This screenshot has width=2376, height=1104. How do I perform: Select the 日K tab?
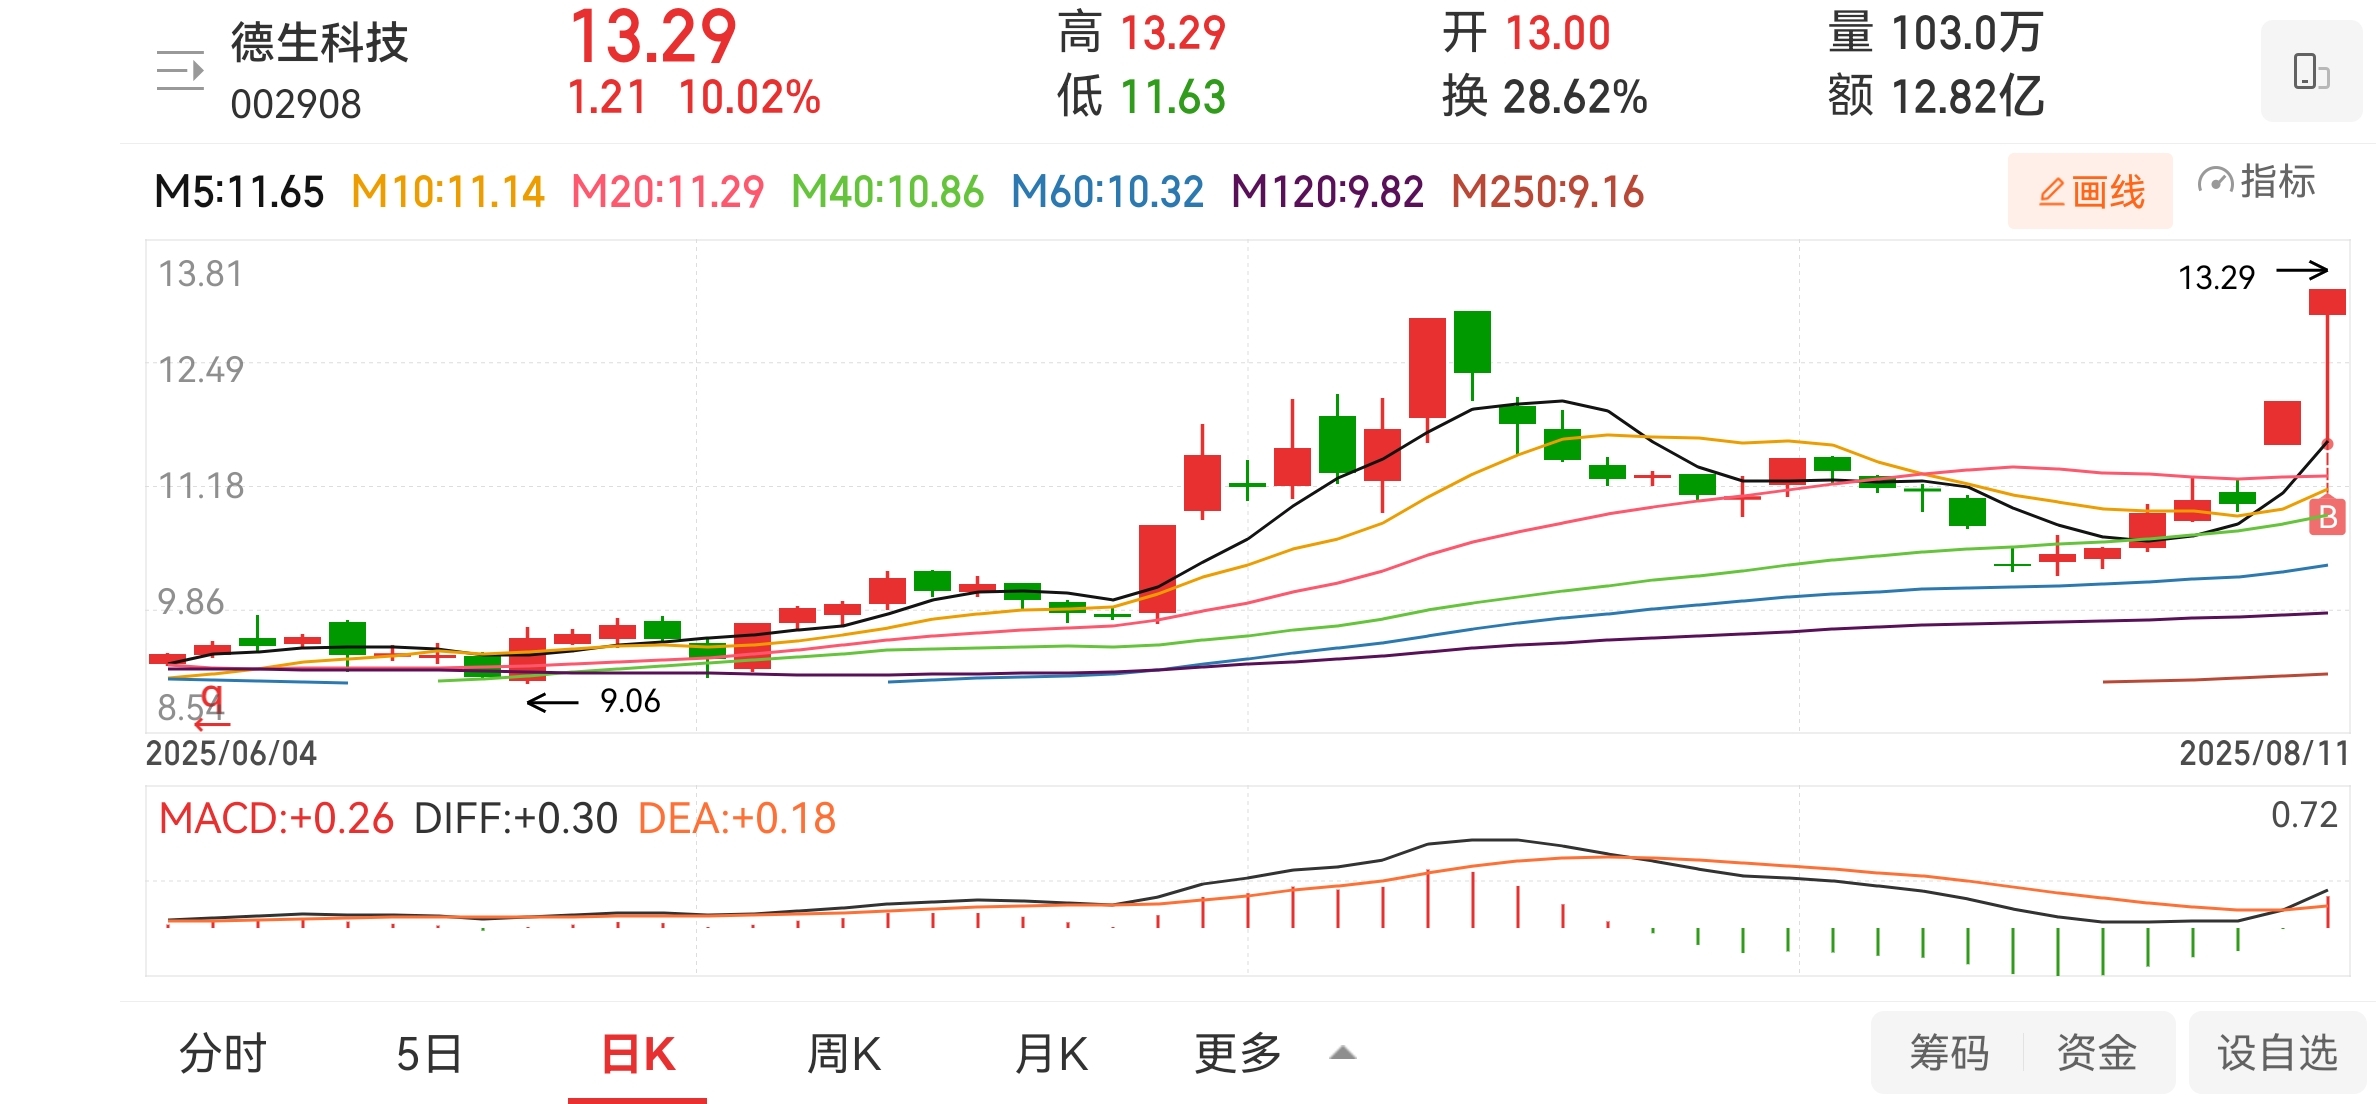(638, 1054)
